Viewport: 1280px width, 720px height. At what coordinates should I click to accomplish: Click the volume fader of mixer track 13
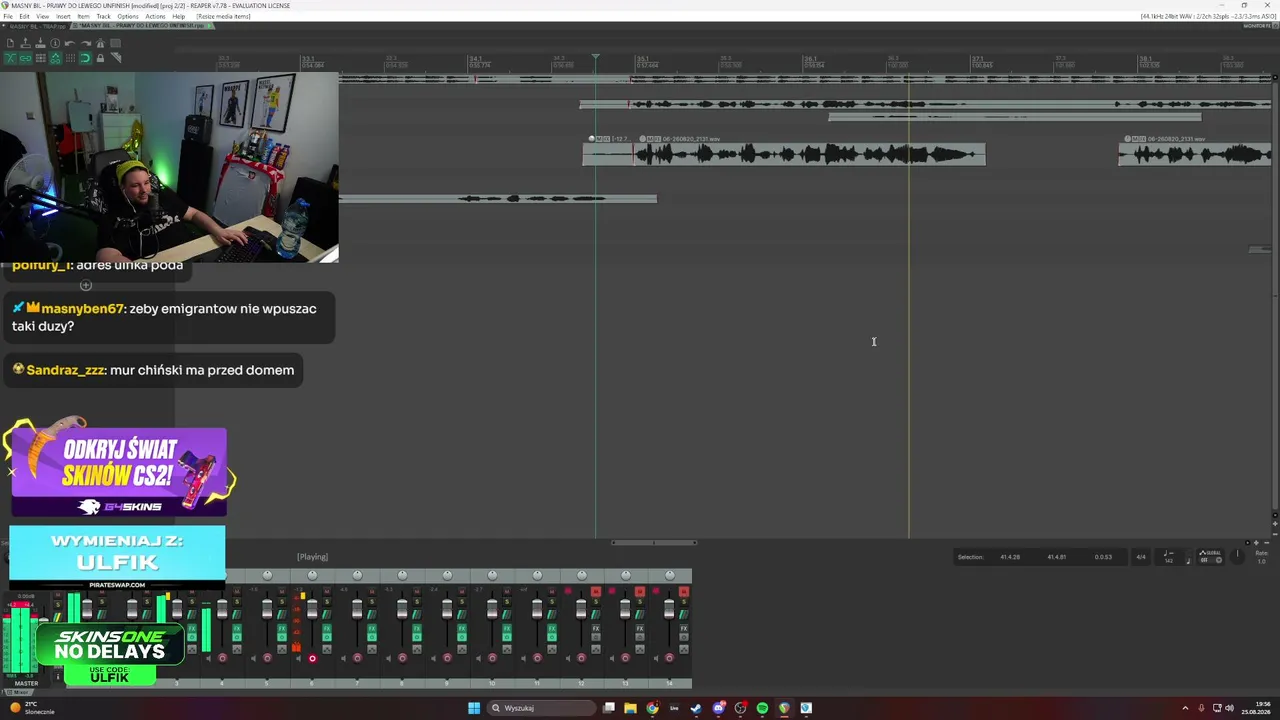click(625, 610)
